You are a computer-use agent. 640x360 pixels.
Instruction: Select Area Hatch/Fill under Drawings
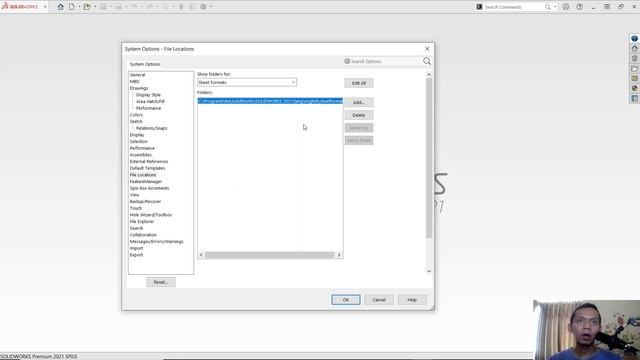click(x=150, y=102)
